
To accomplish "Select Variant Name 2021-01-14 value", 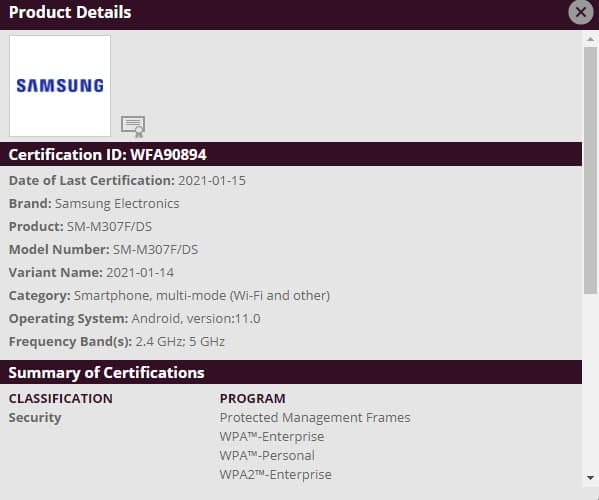I will [x=140, y=272].
